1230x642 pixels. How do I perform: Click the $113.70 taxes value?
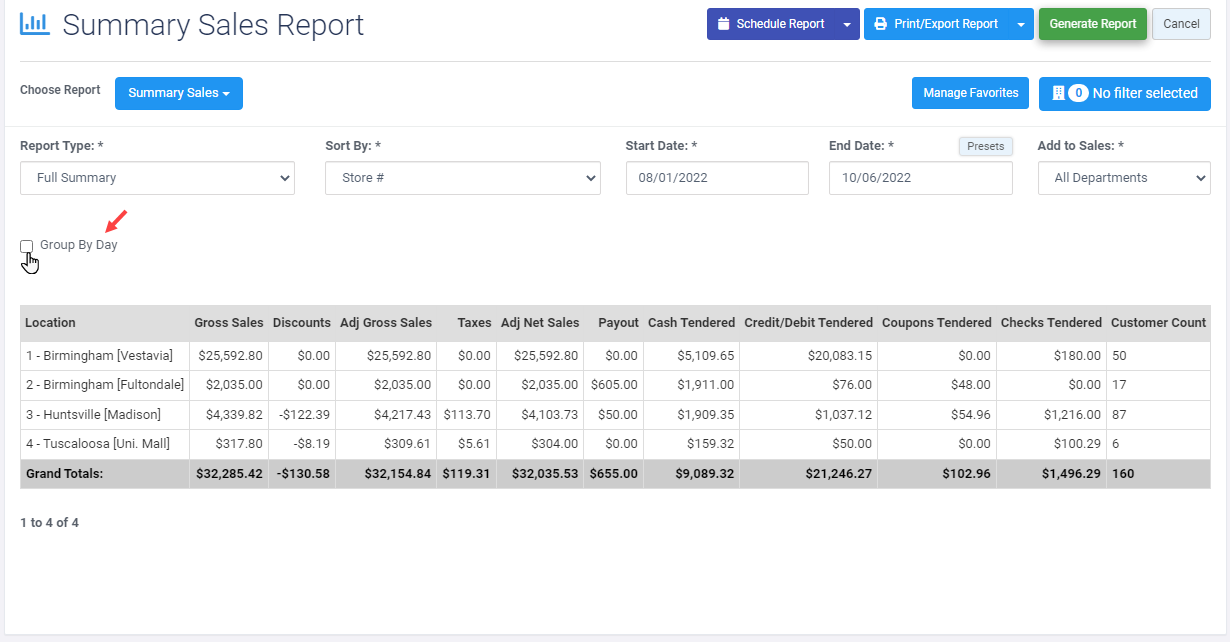467,415
